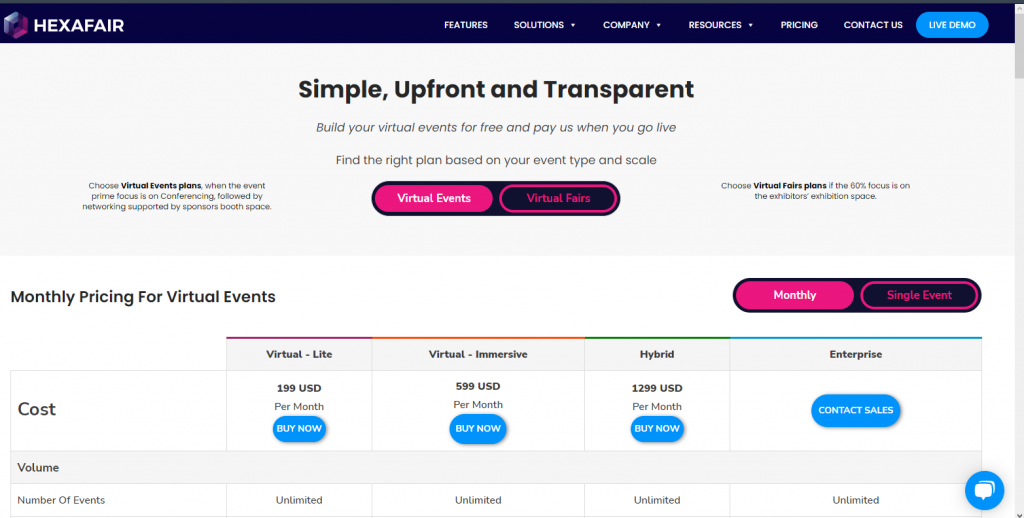
Task: Open the Contact Us page
Action: point(872,25)
